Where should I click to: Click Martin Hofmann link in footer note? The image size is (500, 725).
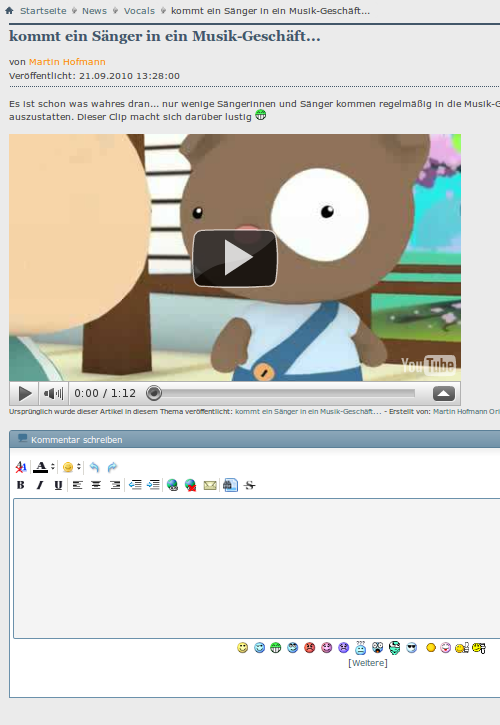[x=460, y=411]
